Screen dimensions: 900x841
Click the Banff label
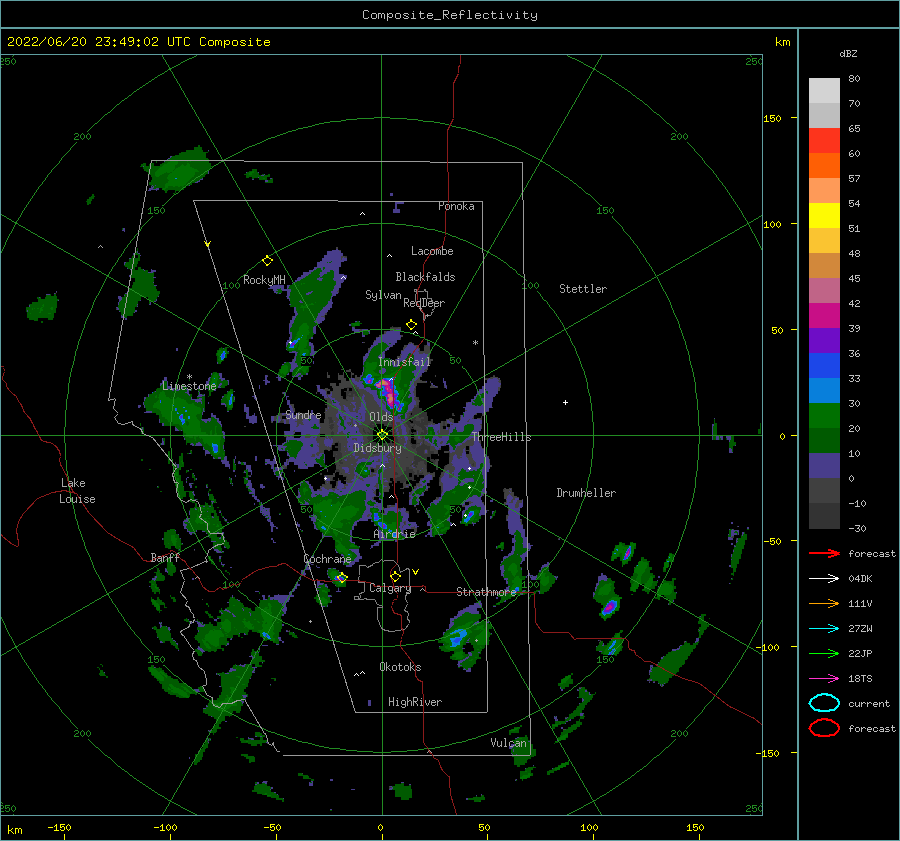pos(165,557)
